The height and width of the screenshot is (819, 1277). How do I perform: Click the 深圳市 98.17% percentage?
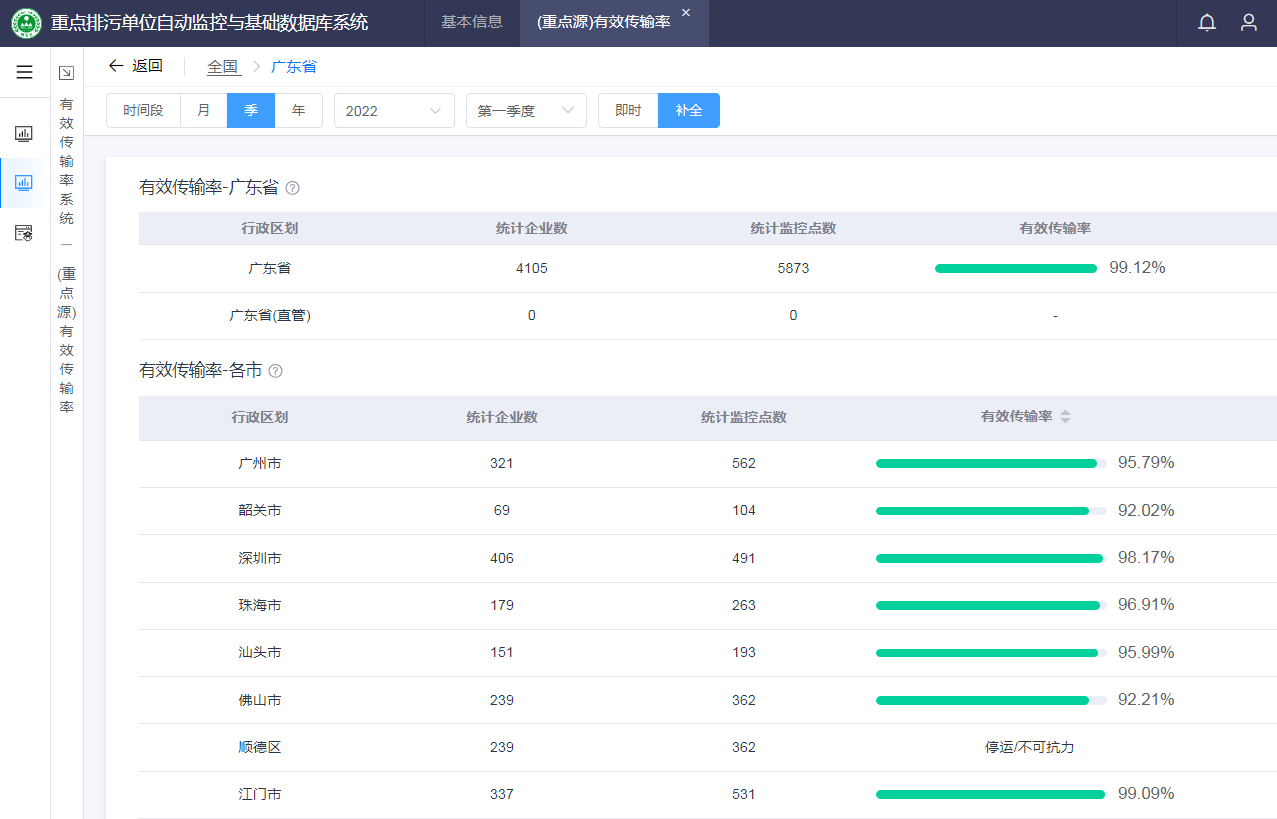click(1146, 557)
